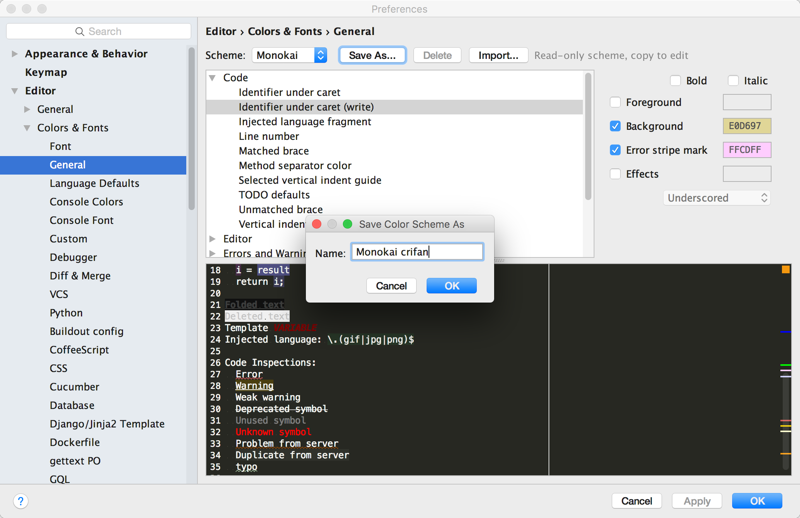
Task: Enable the Effects checkbox
Action: (615, 174)
